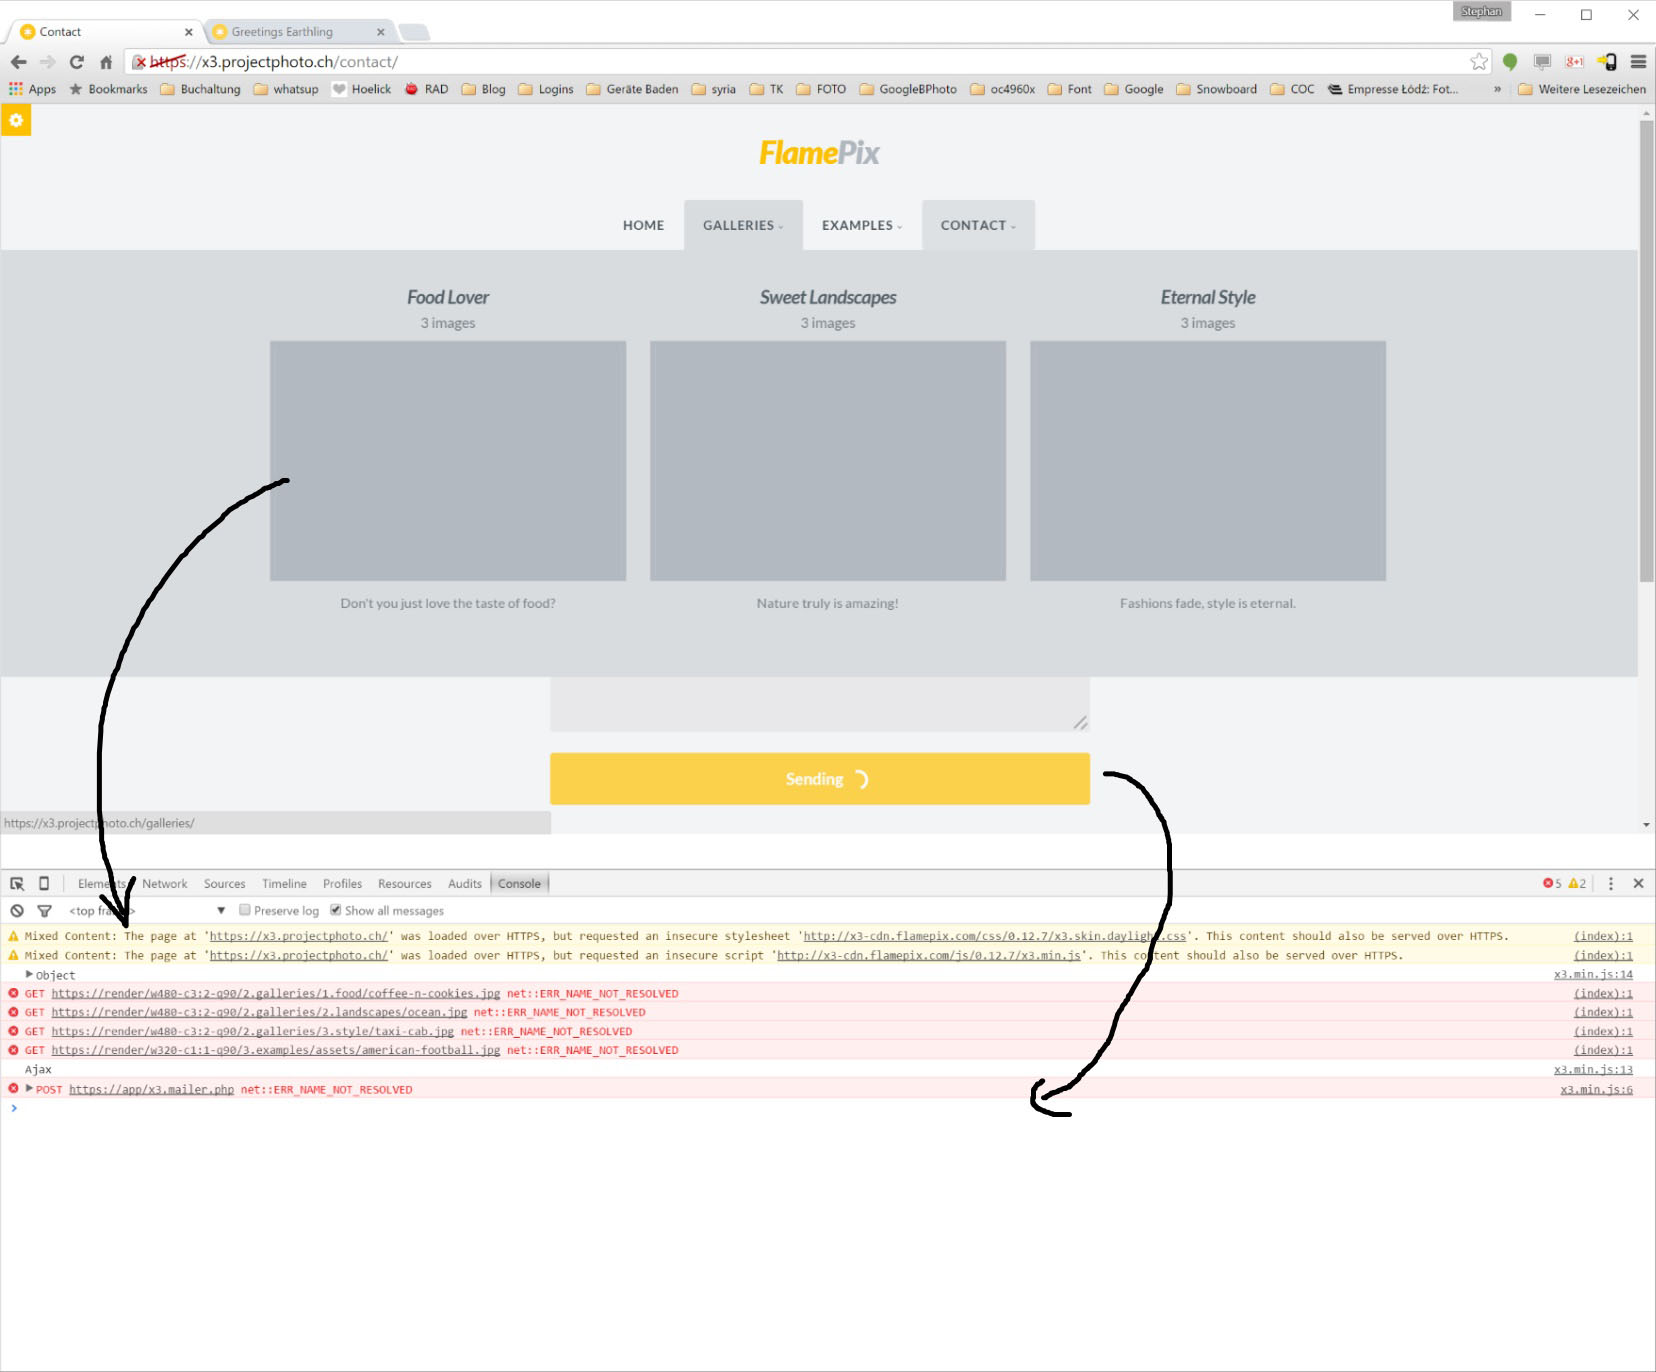Open the american-football.jpg error URL
1656x1372 pixels.
point(276,1051)
